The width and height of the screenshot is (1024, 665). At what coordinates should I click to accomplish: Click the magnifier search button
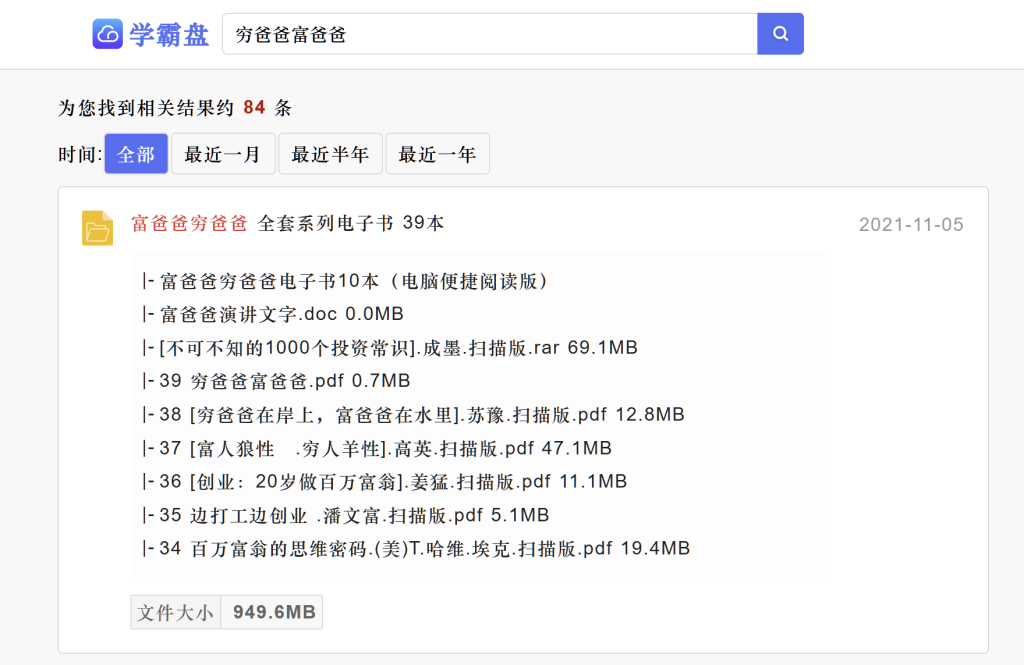click(x=780, y=33)
